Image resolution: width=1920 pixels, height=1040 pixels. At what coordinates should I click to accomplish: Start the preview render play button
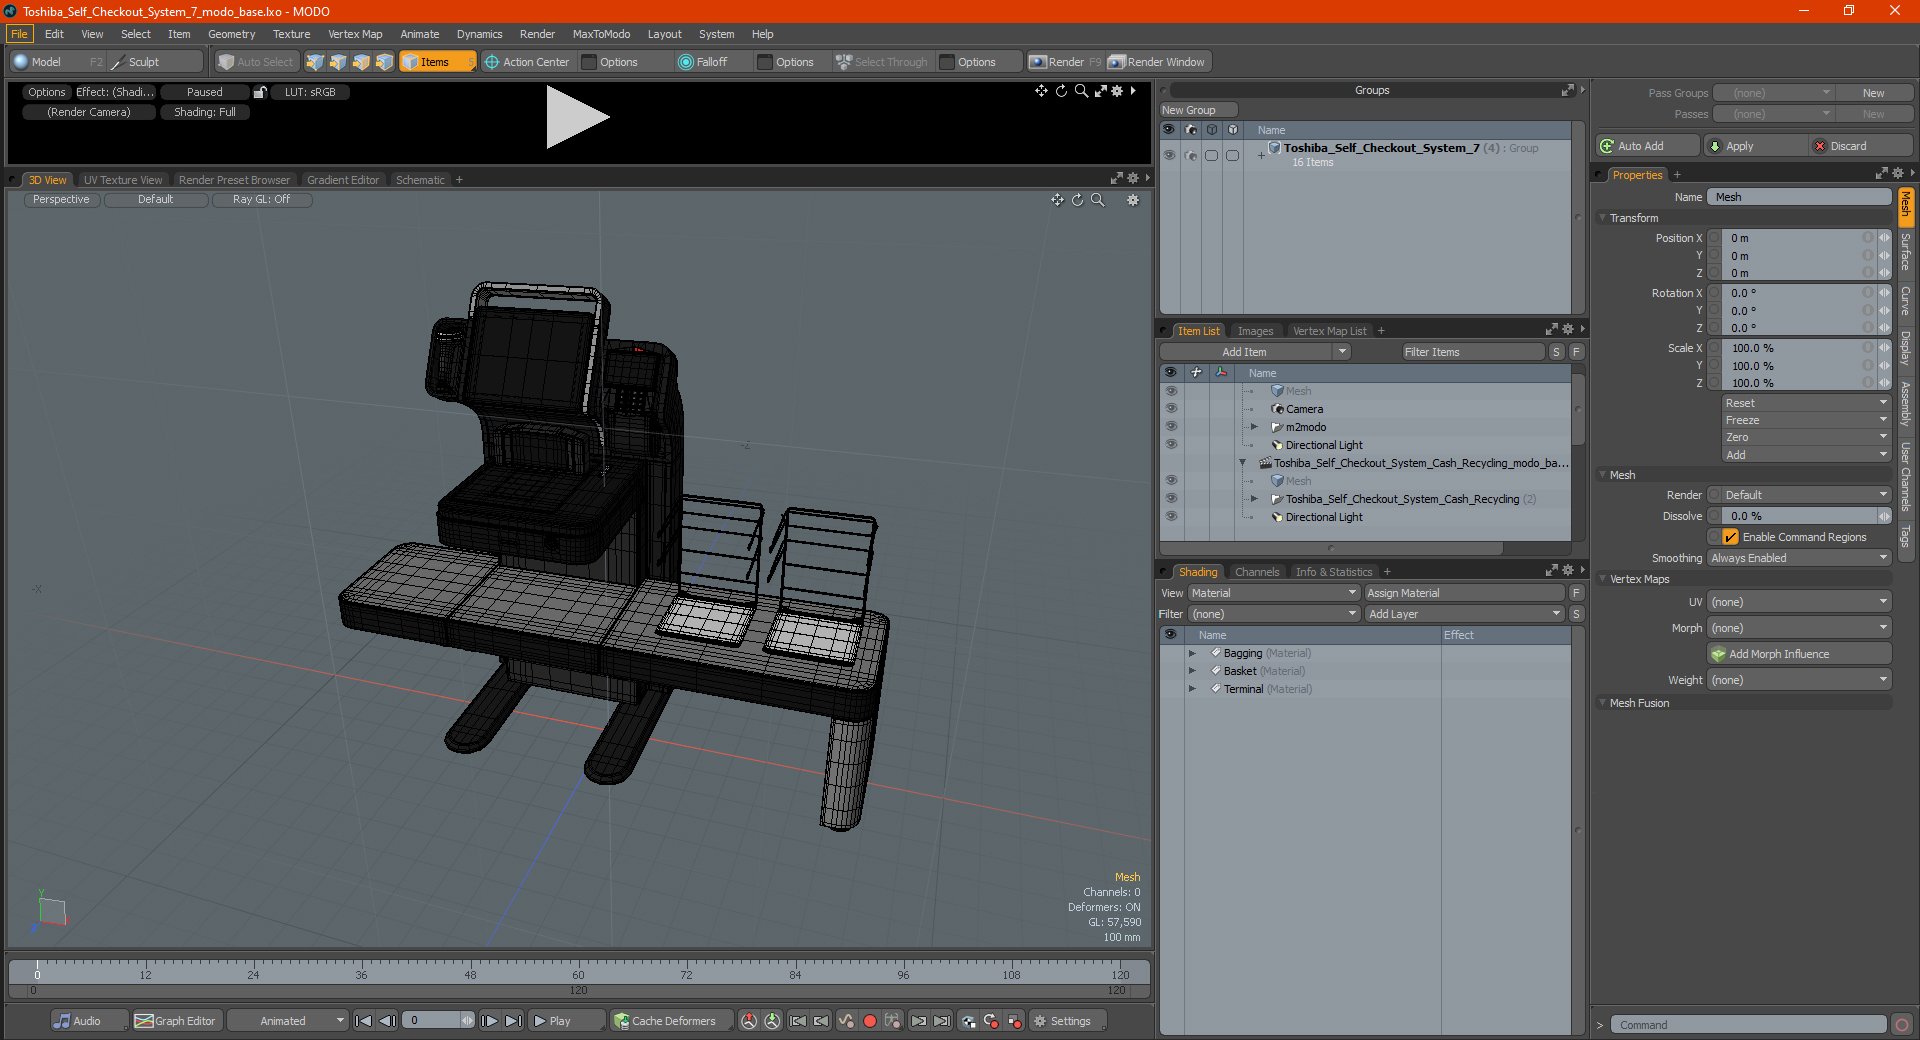click(577, 117)
